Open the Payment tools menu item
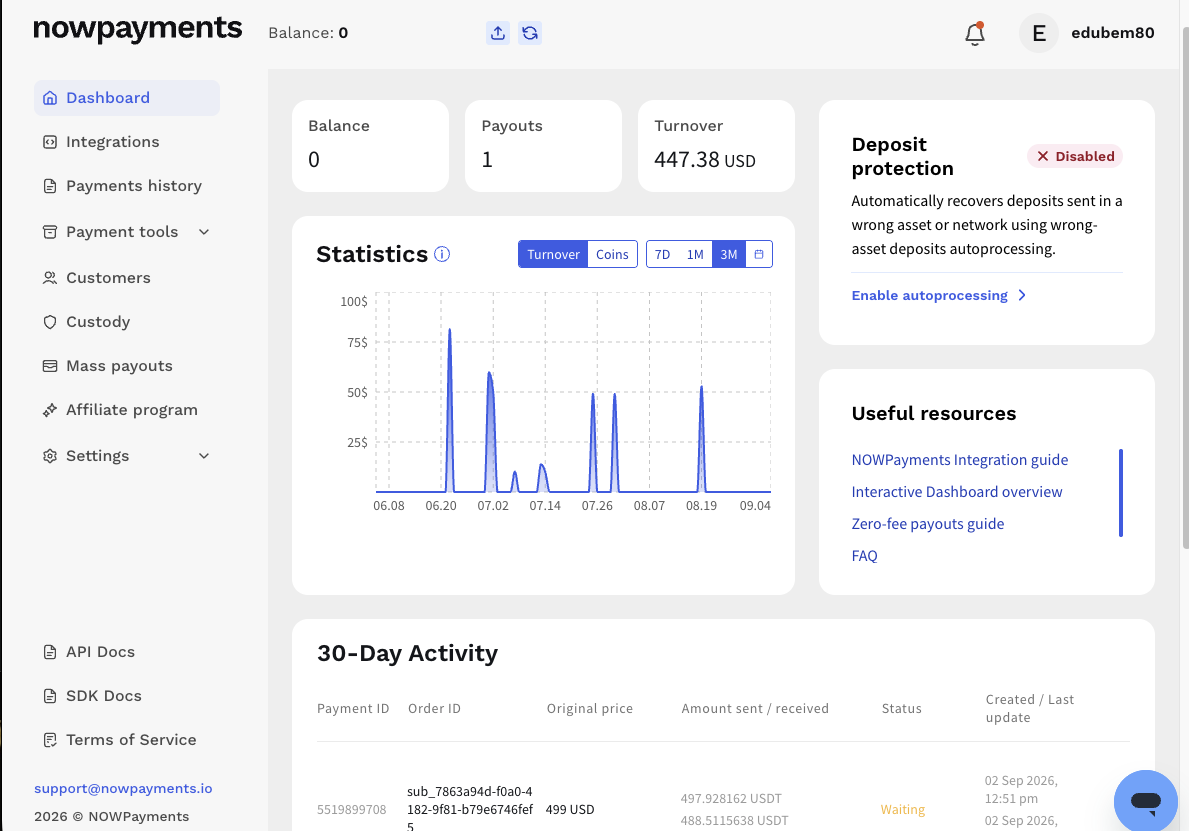Screen dimensions: 1189x831 [122, 232]
